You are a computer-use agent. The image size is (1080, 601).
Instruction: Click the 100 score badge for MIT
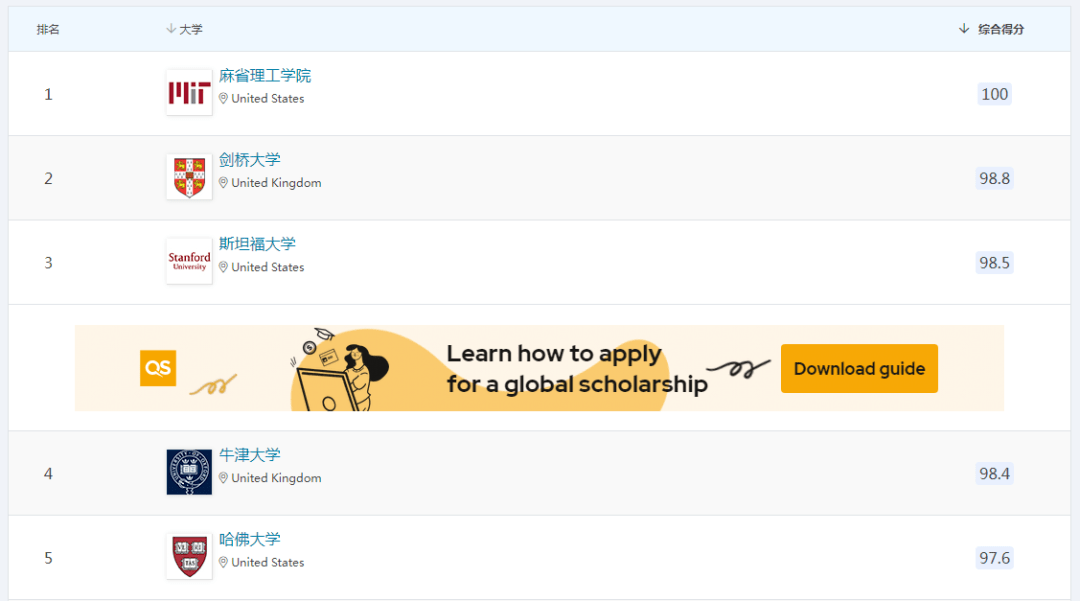[x=994, y=94]
